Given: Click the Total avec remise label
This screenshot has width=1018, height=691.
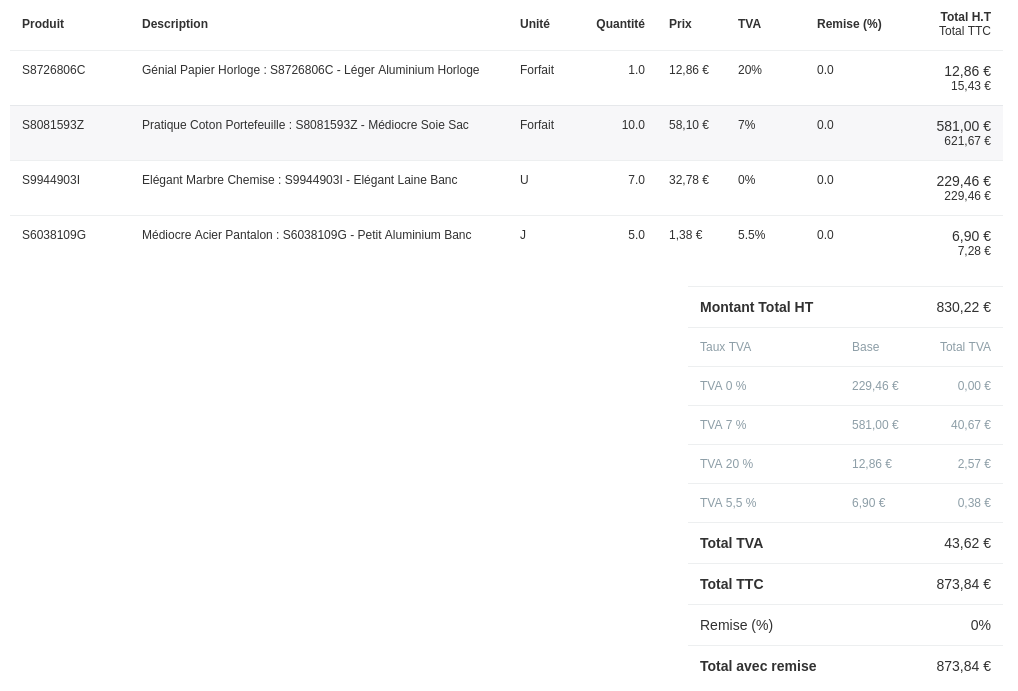Looking at the screenshot, I should pyautogui.click(x=758, y=666).
